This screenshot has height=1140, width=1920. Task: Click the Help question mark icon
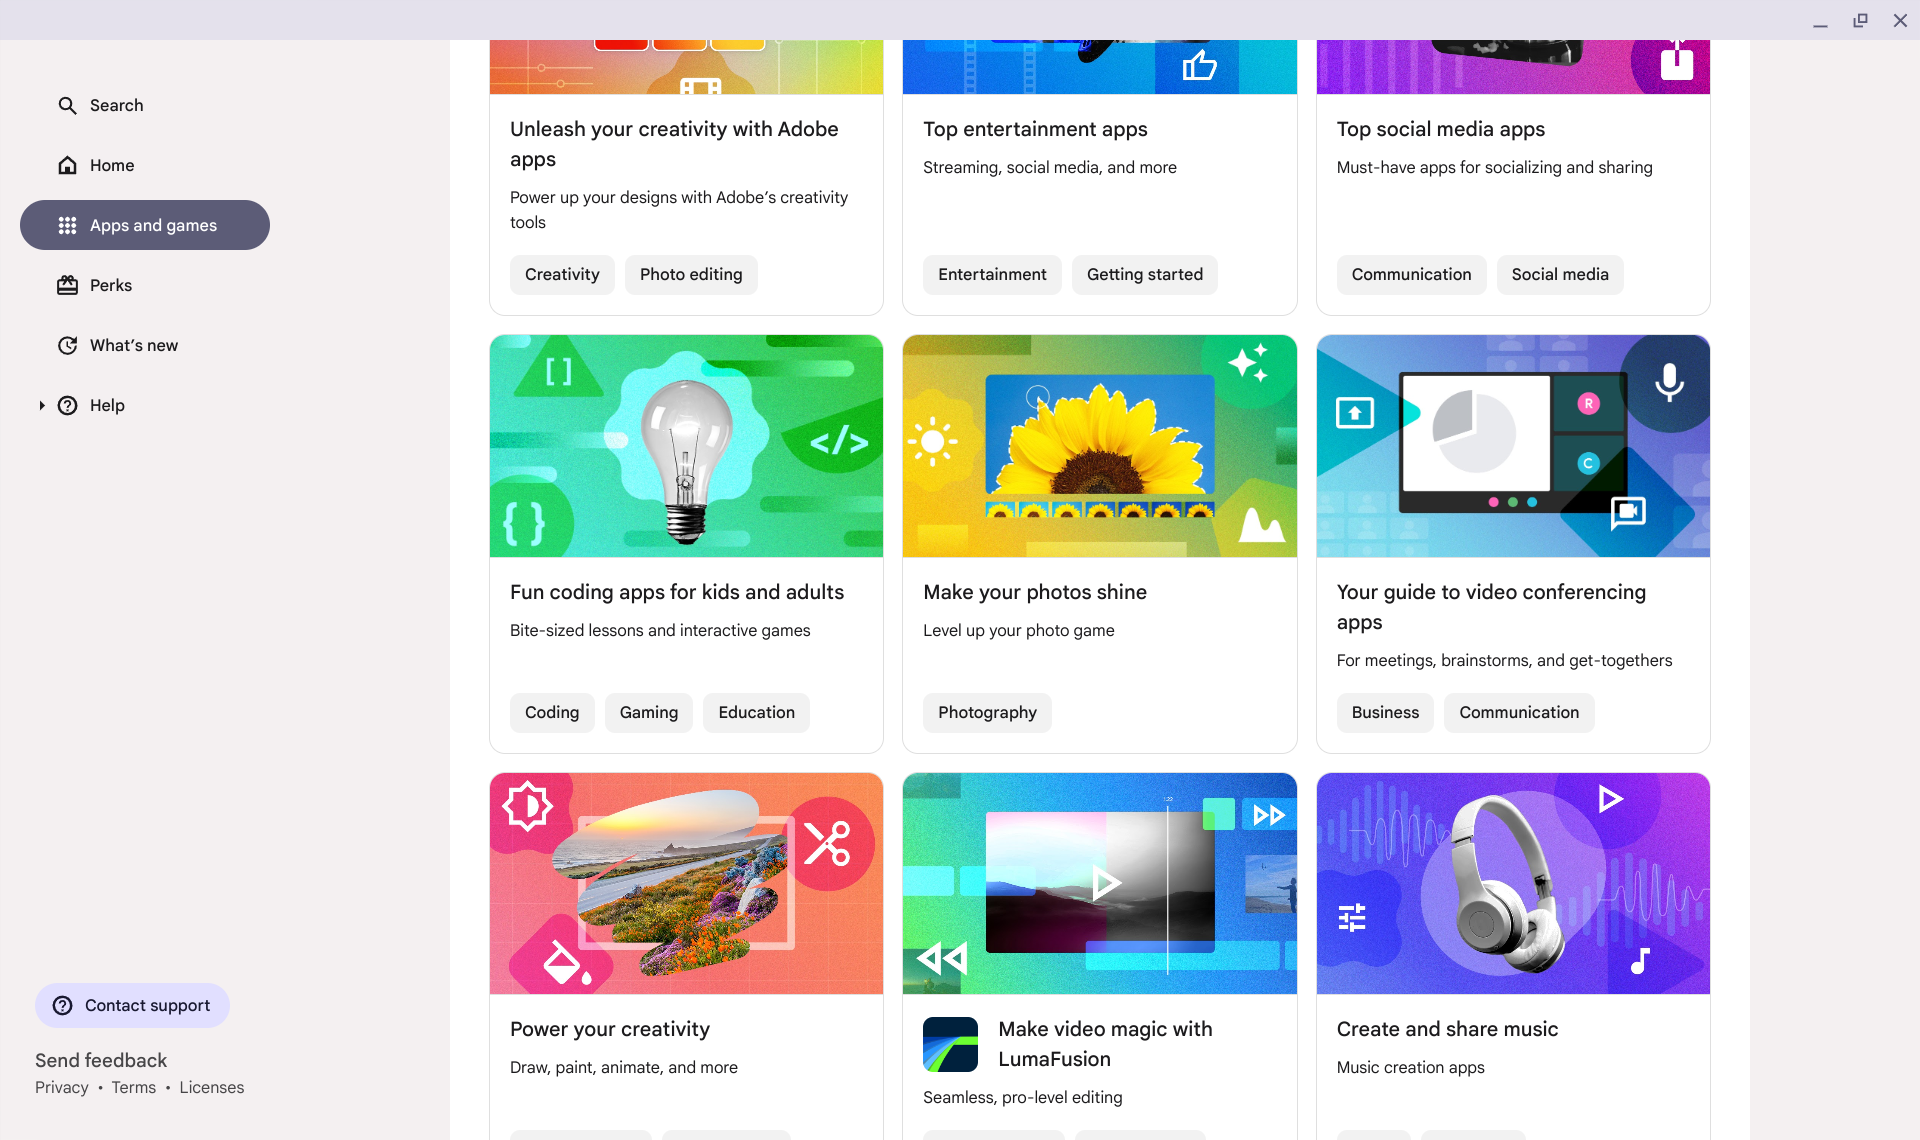point(67,405)
